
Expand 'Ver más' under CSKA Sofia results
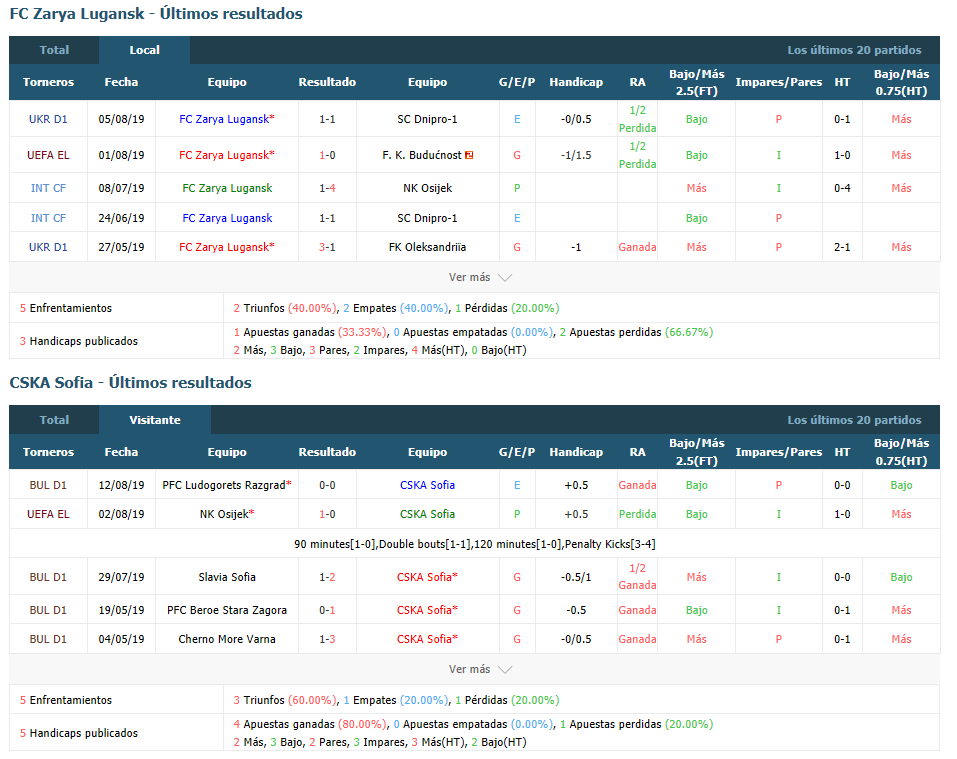pyautogui.click(x=480, y=669)
